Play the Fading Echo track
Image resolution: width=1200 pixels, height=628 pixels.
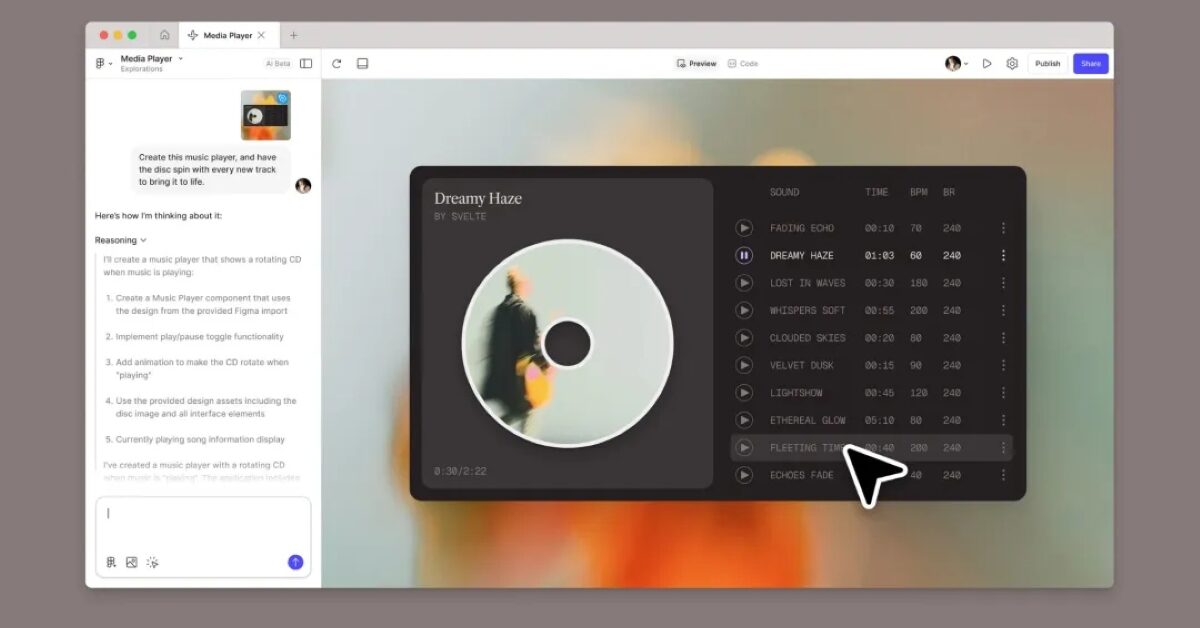click(744, 227)
